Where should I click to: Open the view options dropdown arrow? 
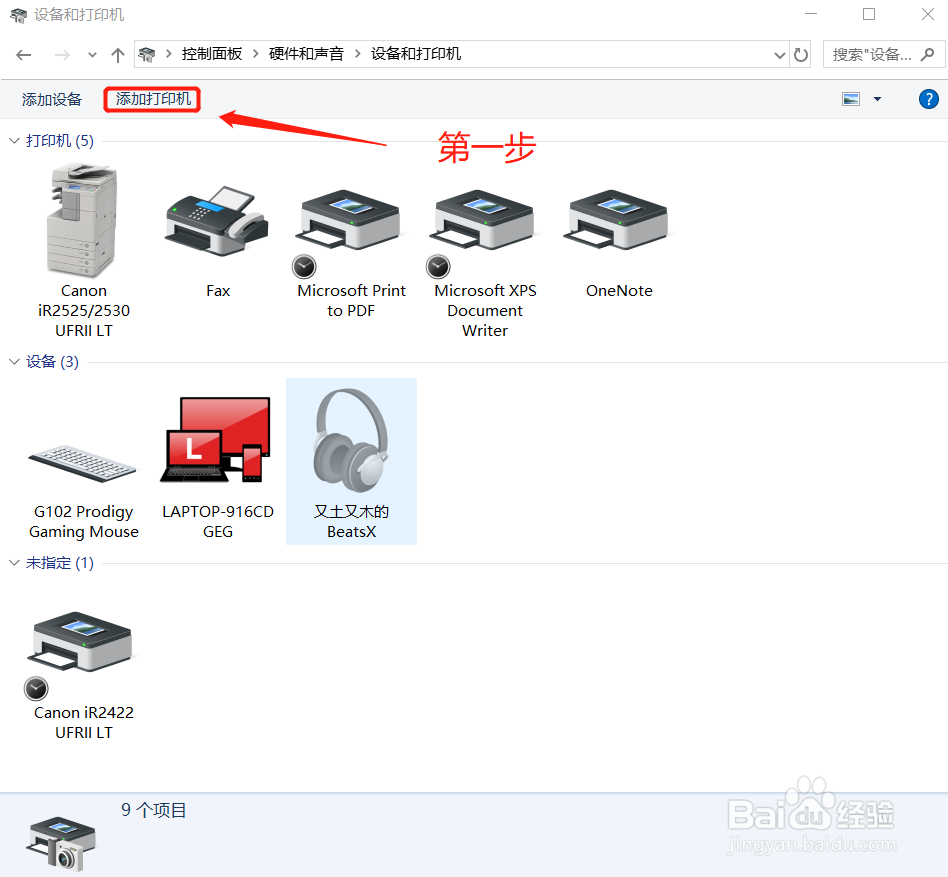877,99
